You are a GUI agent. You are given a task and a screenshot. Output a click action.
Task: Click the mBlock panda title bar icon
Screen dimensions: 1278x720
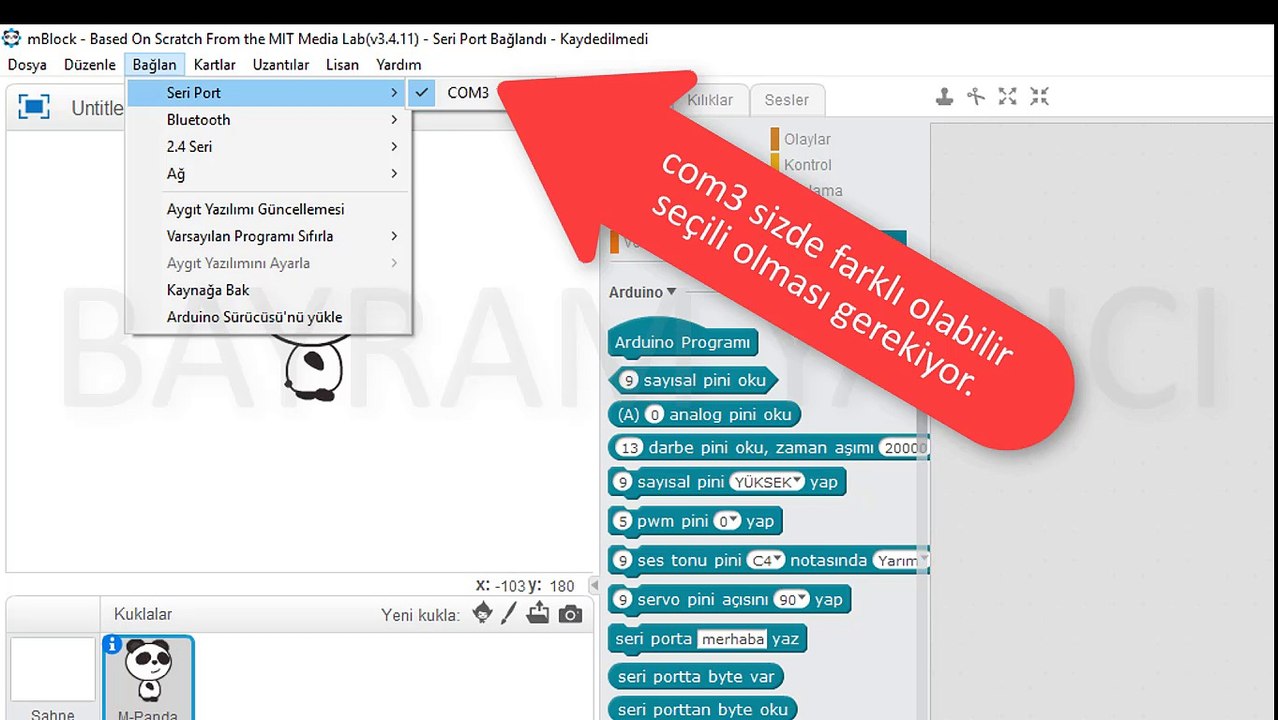[12, 39]
